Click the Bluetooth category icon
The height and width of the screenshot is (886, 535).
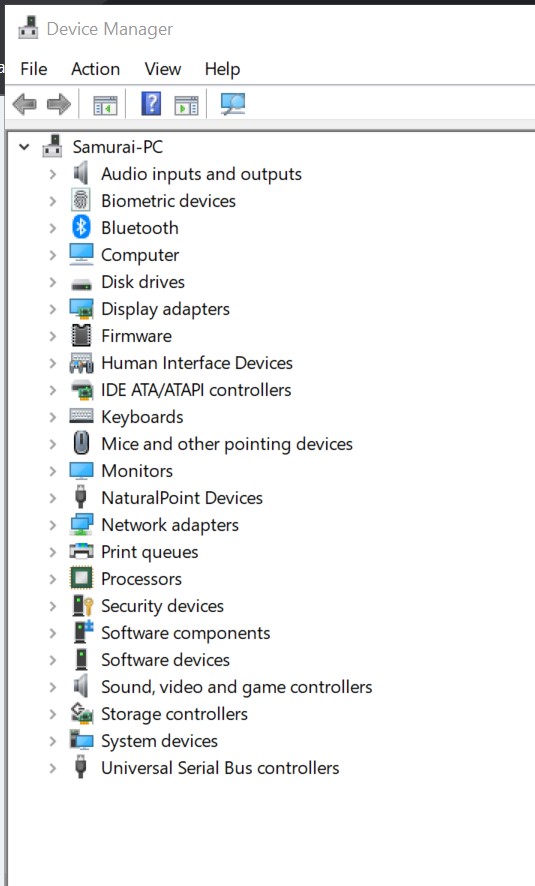[x=81, y=228]
